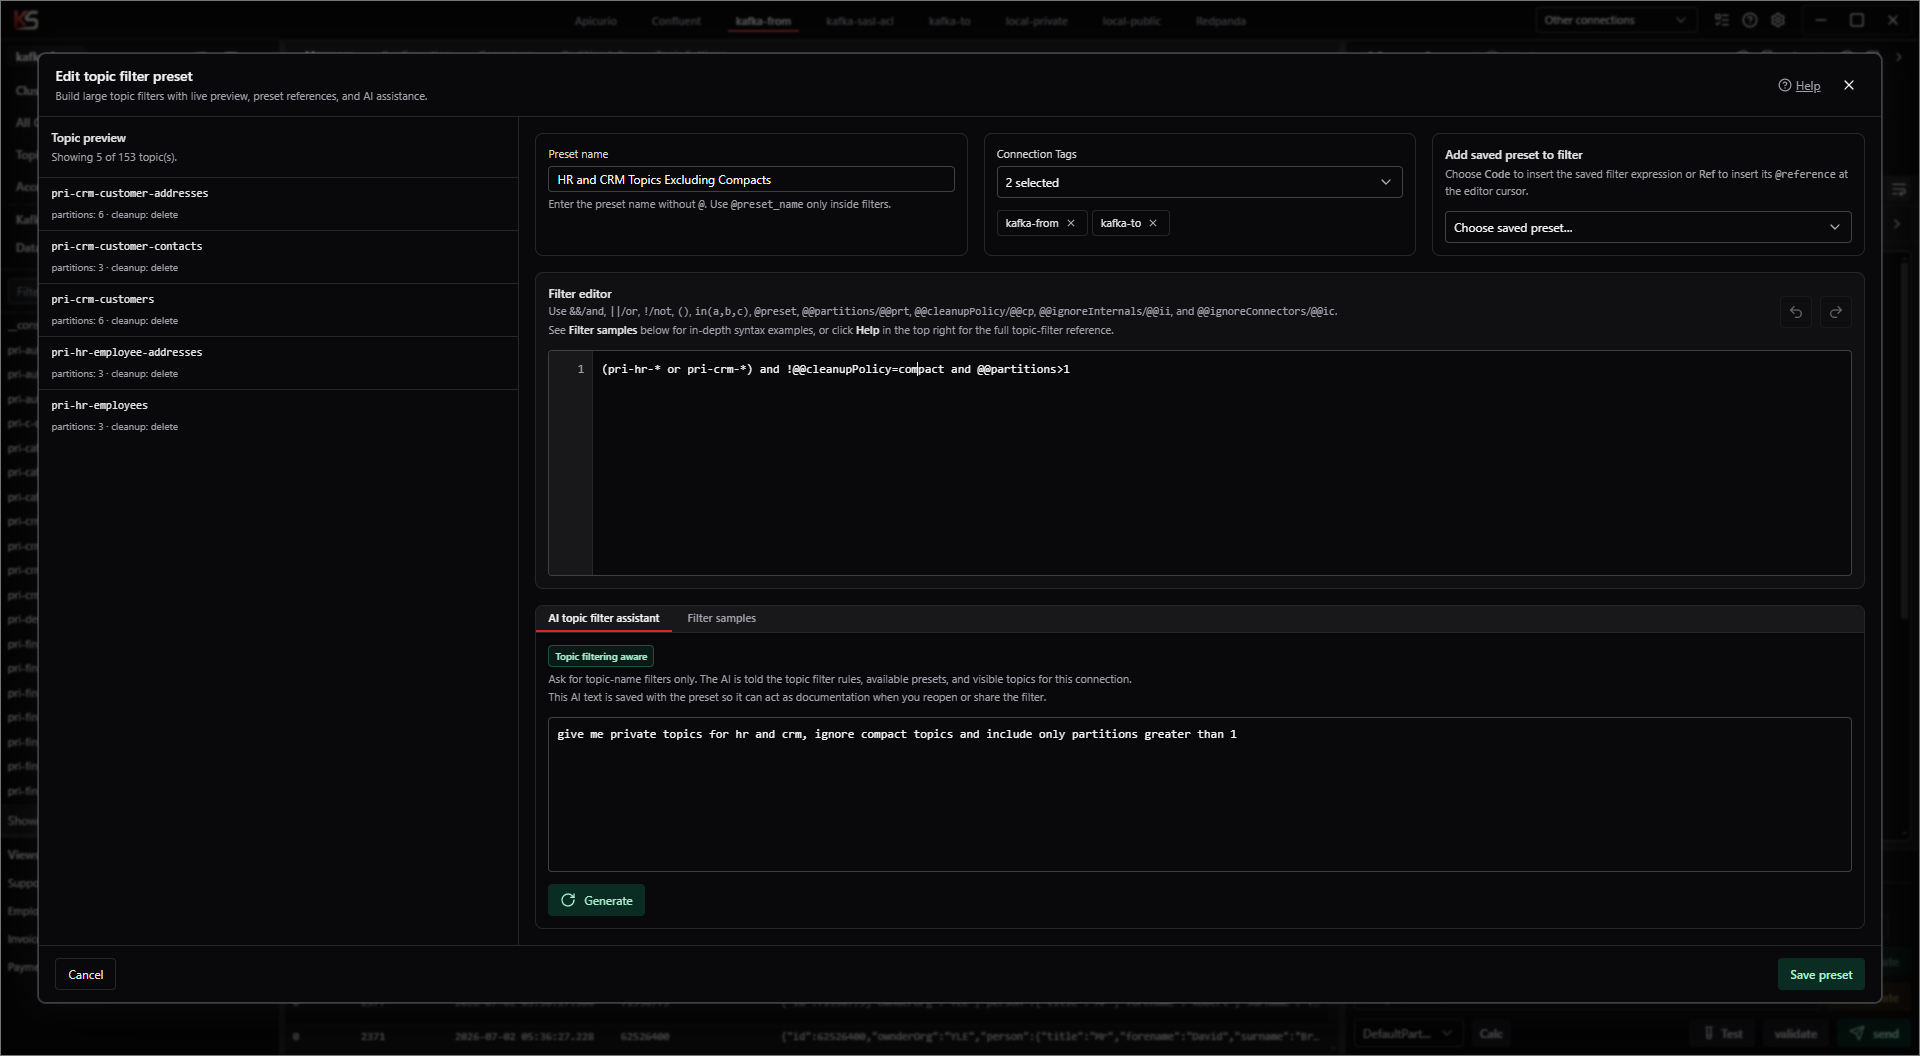Select topic pri-hr-employee-addresses in preview
The width and height of the screenshot is (1920, 1056).
278,362
